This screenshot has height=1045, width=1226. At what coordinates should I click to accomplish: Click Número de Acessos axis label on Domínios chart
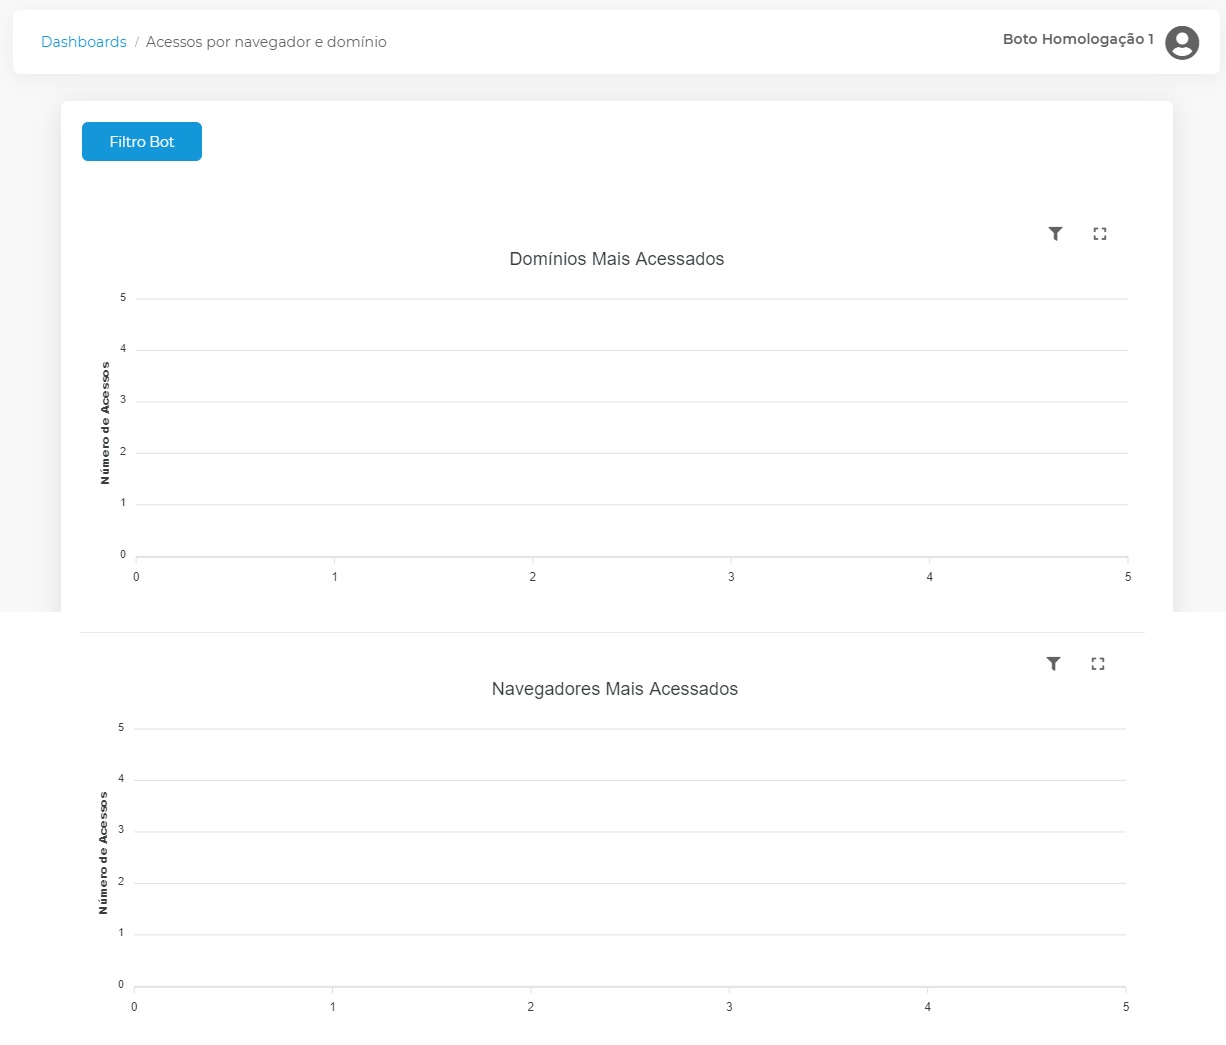105,424
